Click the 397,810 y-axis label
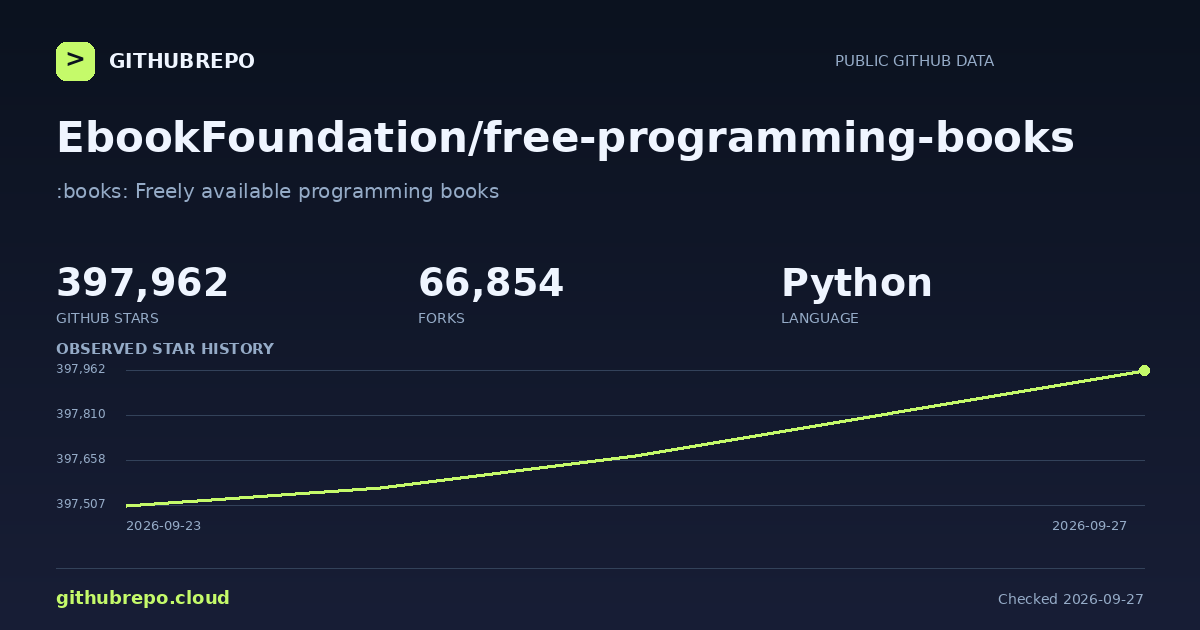Screen dimensions: 1200x630 pos(81,414)
